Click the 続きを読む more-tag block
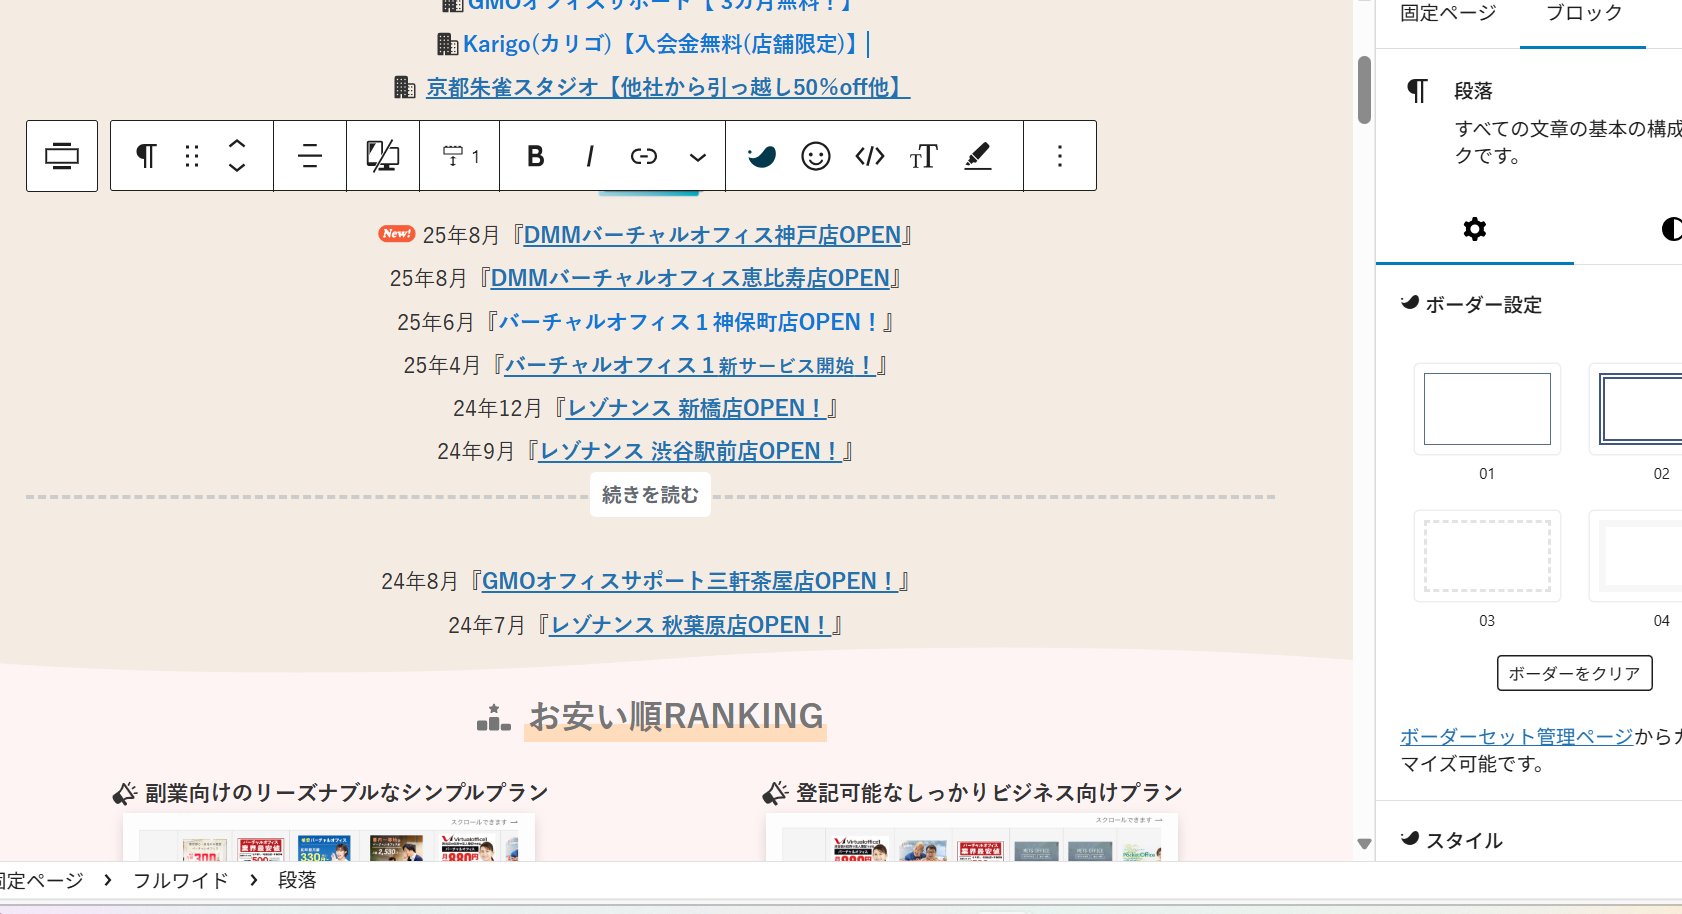 pos(650,495)
